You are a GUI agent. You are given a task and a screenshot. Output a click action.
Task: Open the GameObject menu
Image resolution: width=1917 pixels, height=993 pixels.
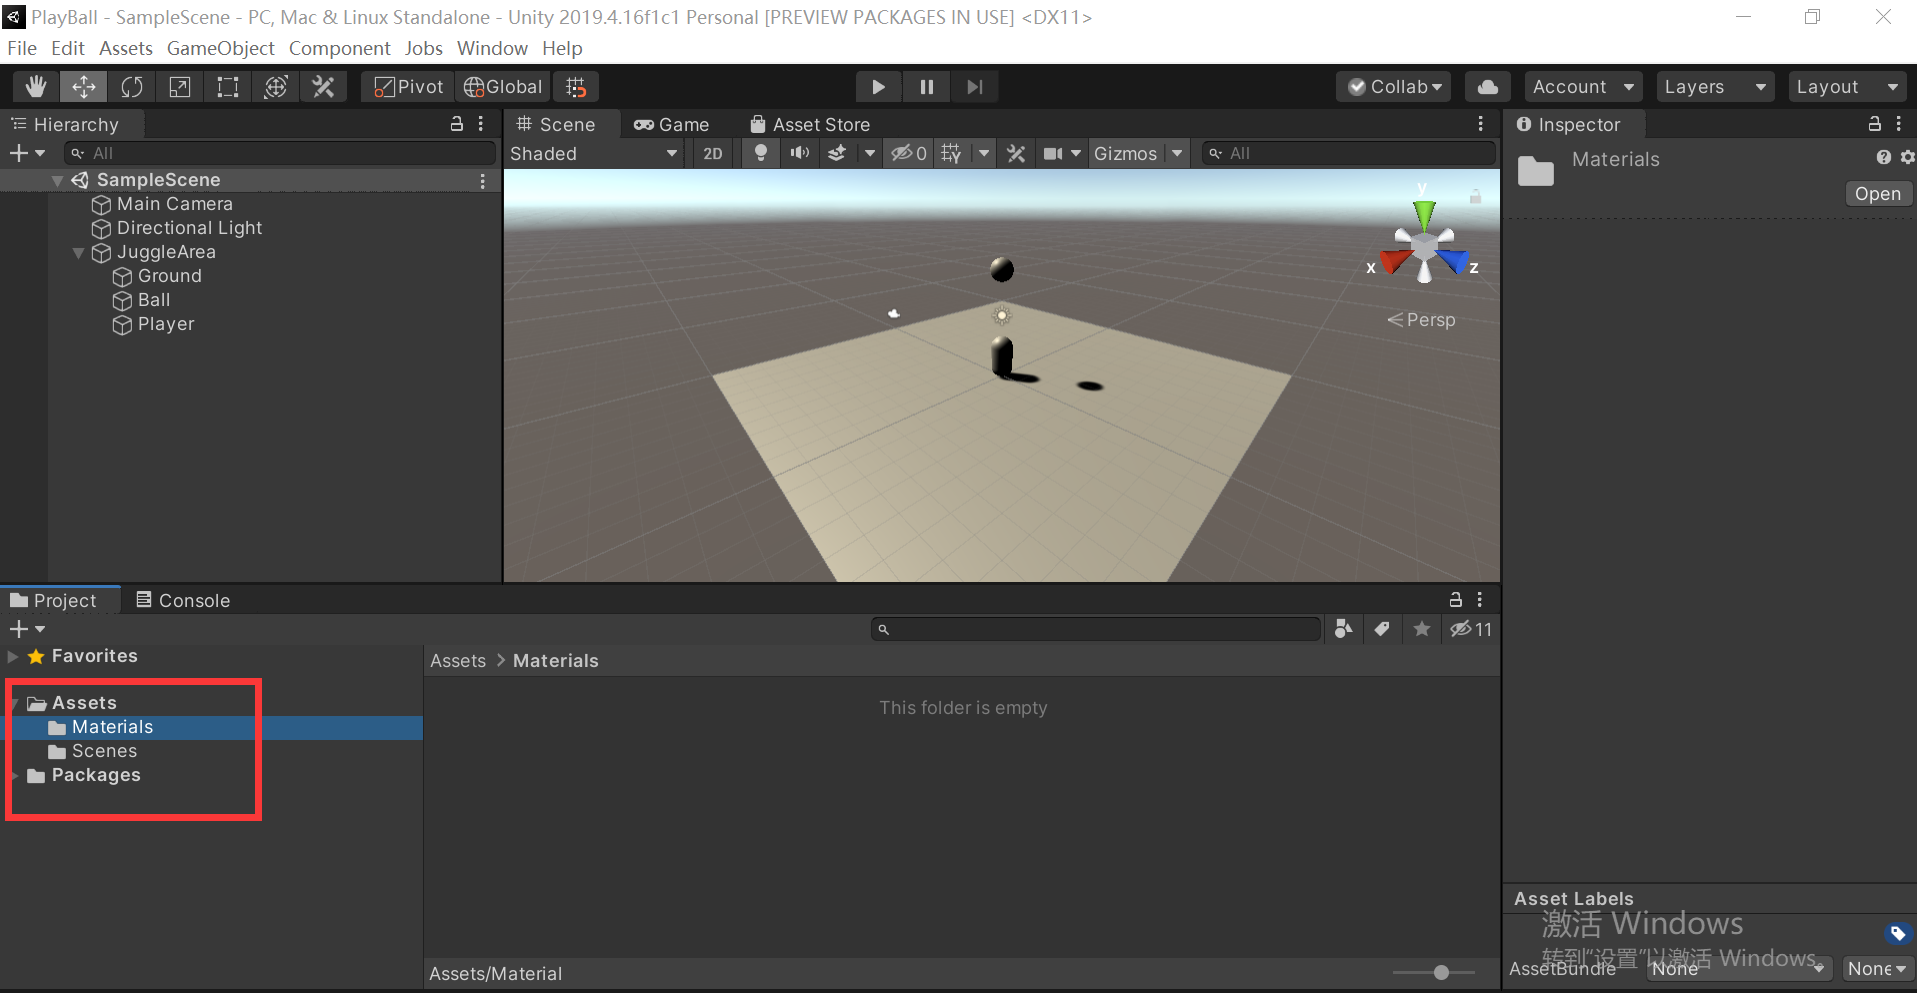click(220, 48)
